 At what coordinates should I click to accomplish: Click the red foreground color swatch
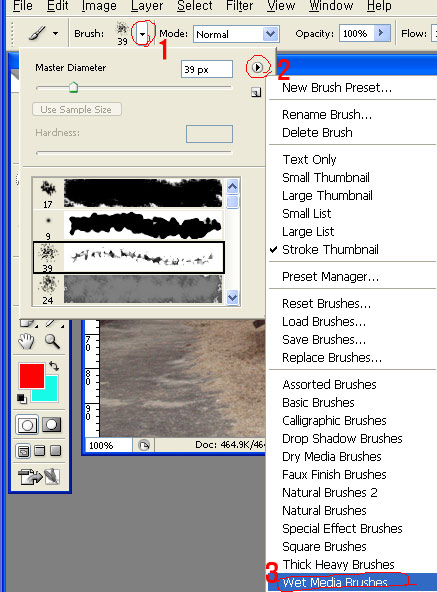click(x=32, y=376)
